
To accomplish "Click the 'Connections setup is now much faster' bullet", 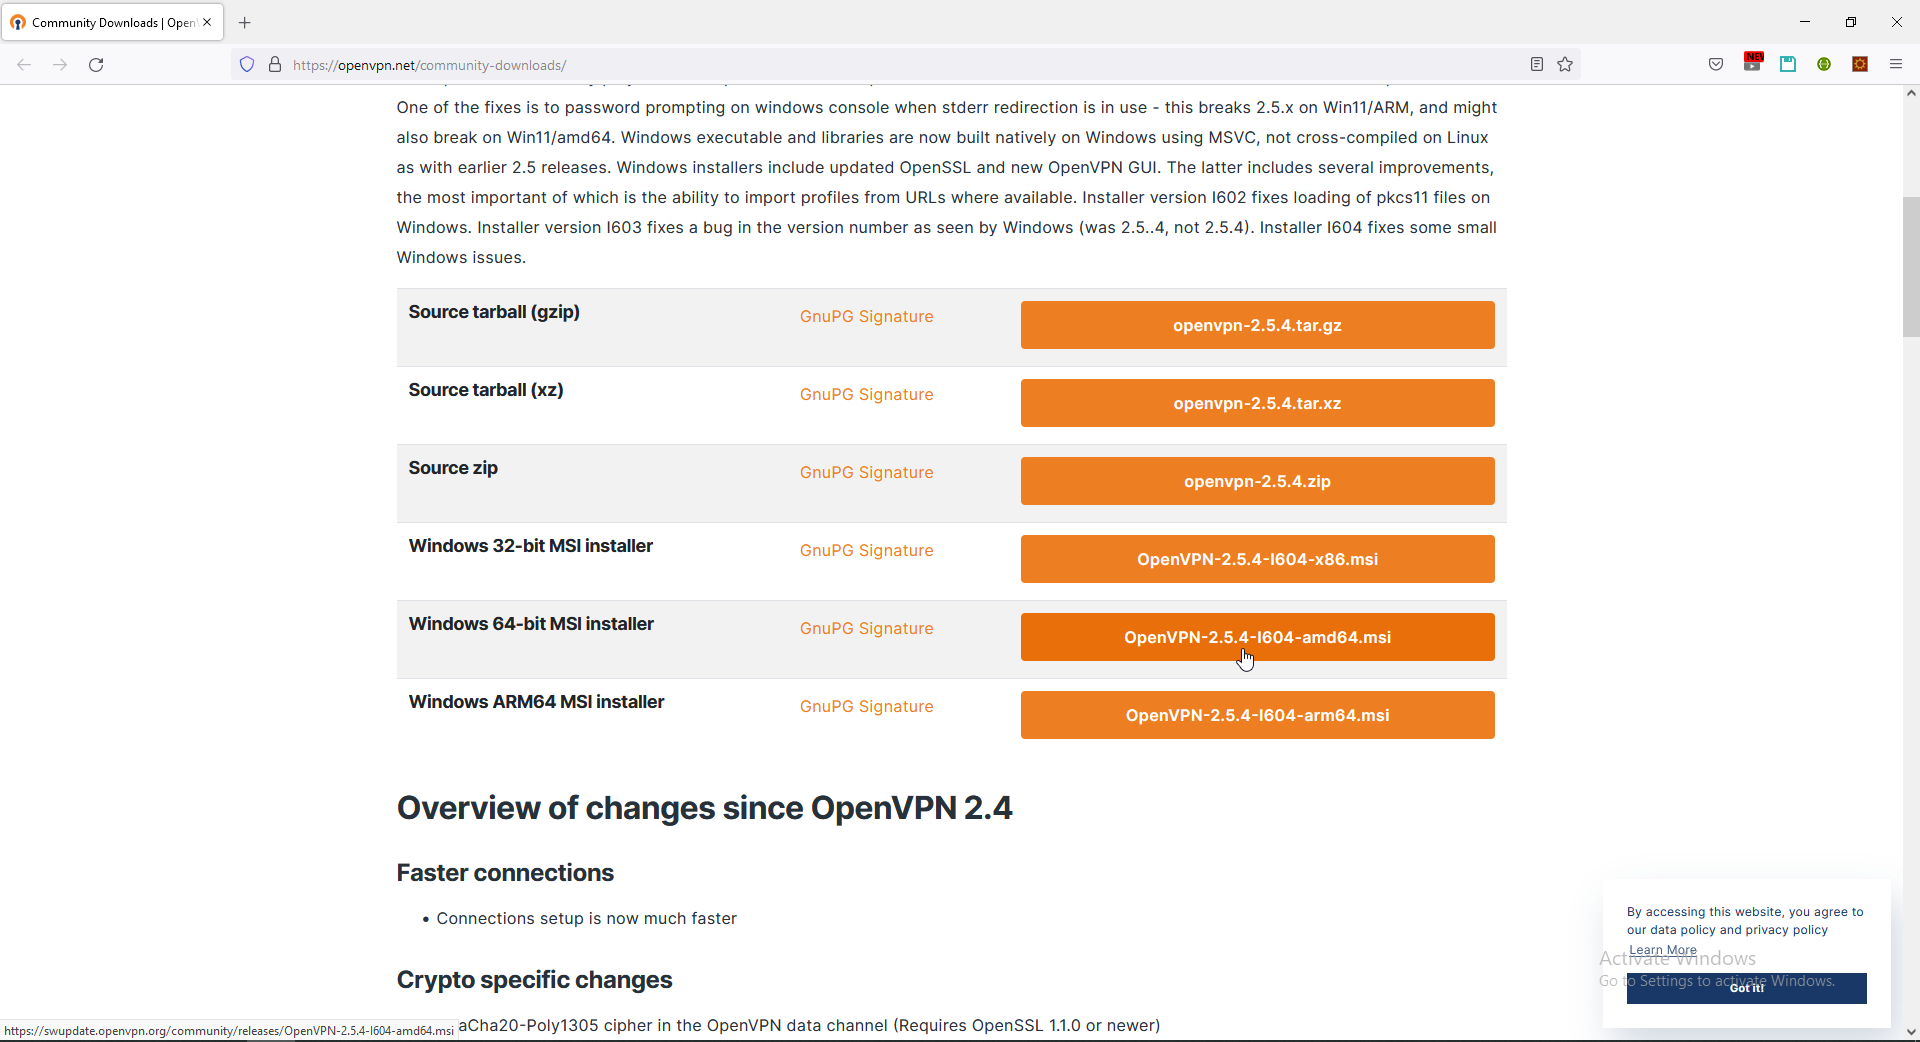I will point(587,919).
